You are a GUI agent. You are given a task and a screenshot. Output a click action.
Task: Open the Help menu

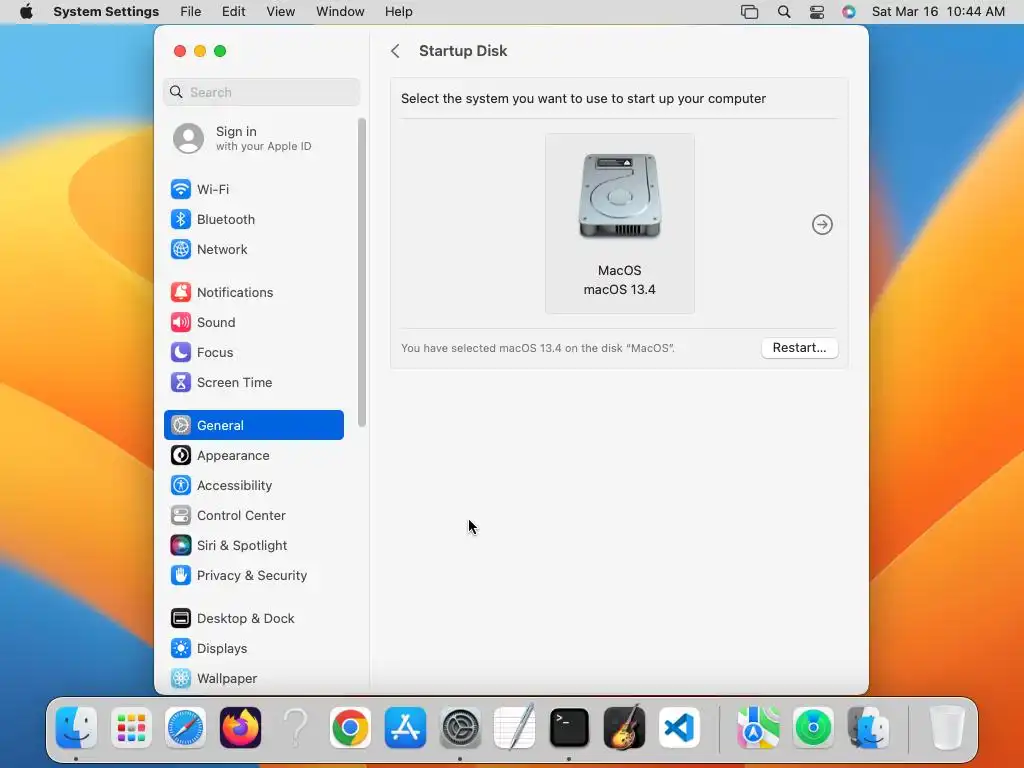(x=398, y=12)
